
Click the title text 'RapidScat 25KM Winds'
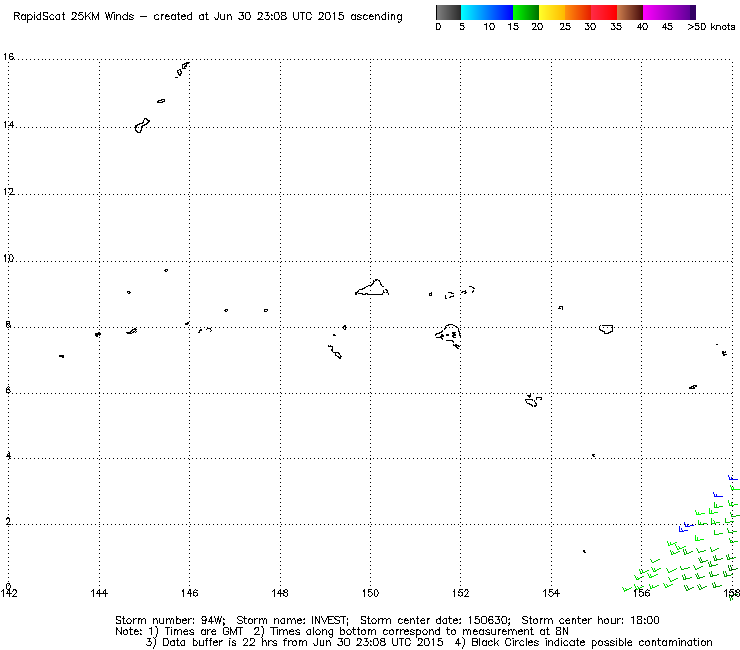point(74,17)
